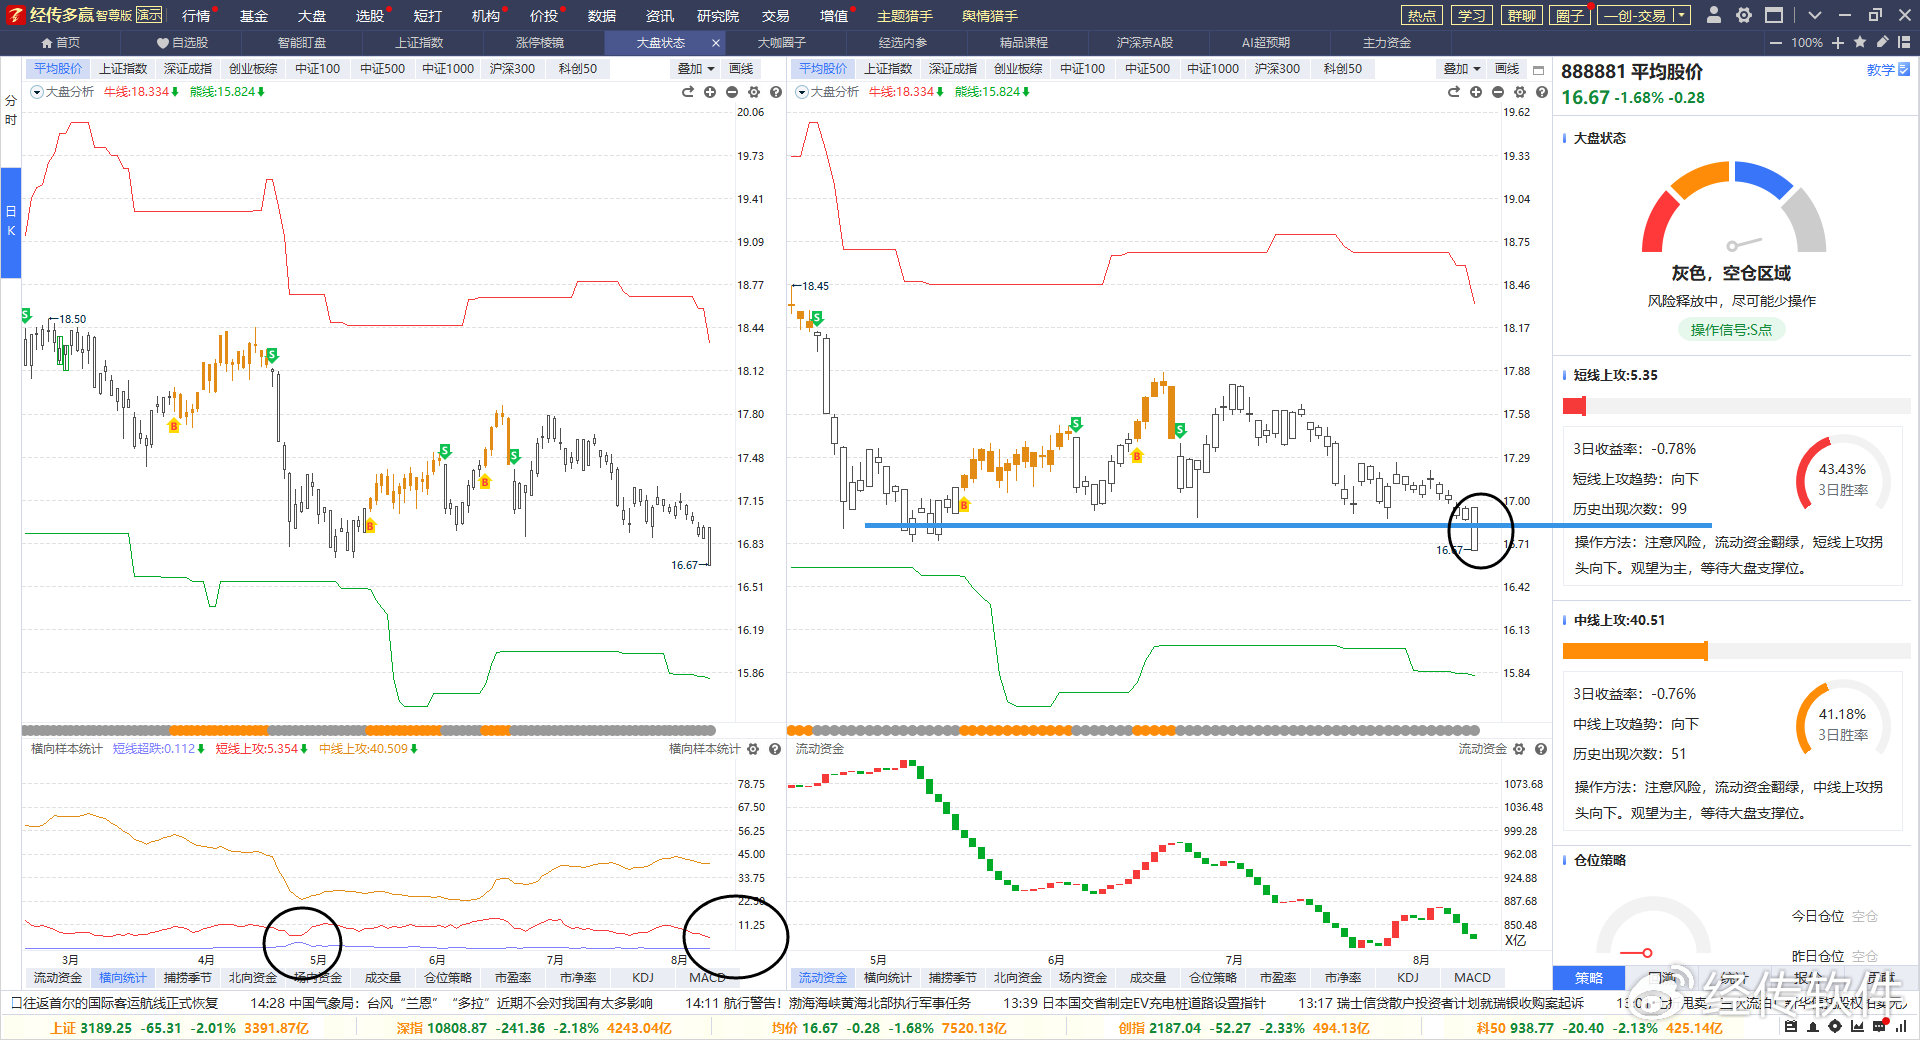Expand the 叠加 dropdown on left chart
The width and height of the screenshot is (1920, 1040).
coord(695,69)
